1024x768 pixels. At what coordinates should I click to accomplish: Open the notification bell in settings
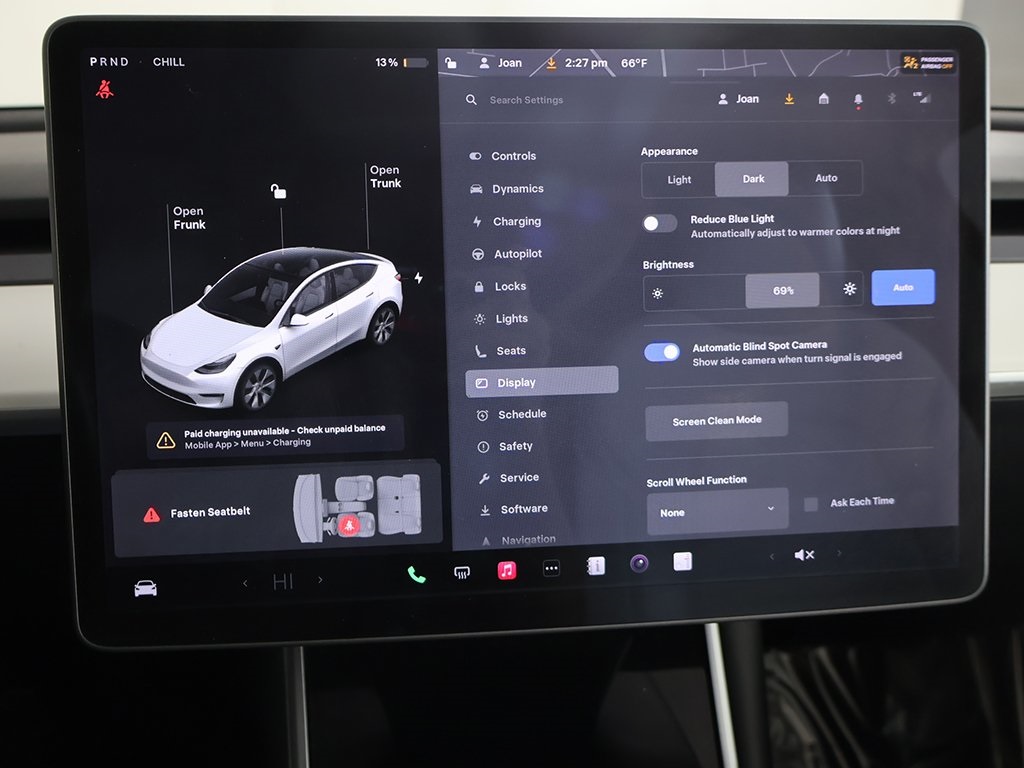[x=857, y=98]
